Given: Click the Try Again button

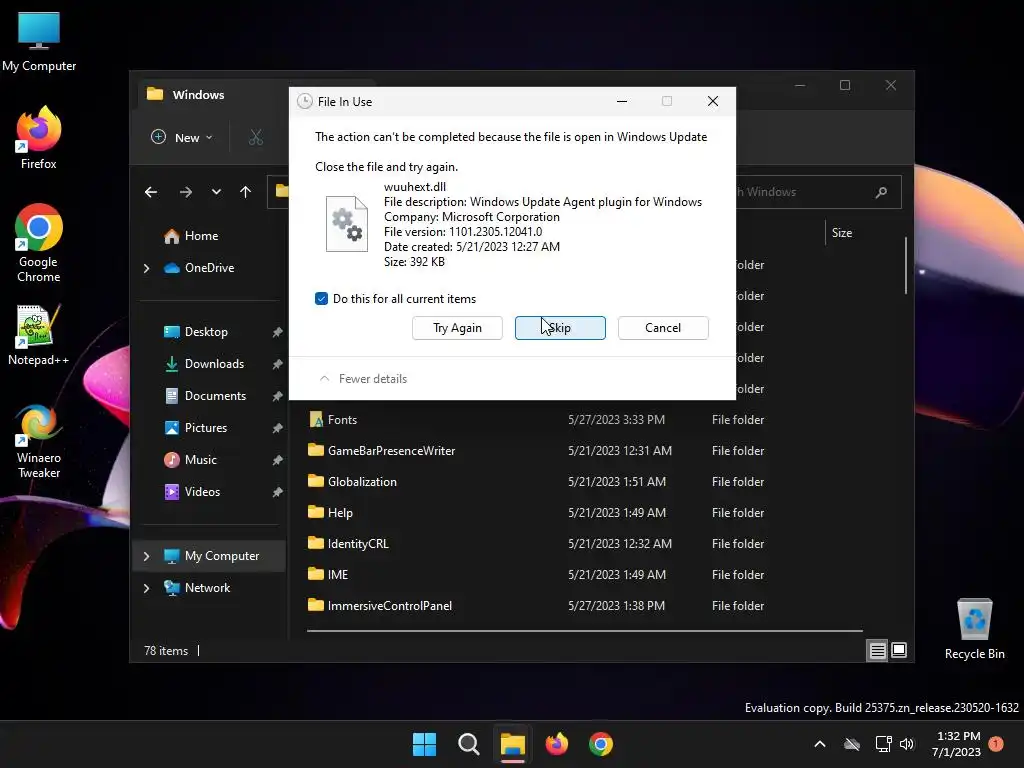Looking at the screenshot, I should tap(457, 328).
